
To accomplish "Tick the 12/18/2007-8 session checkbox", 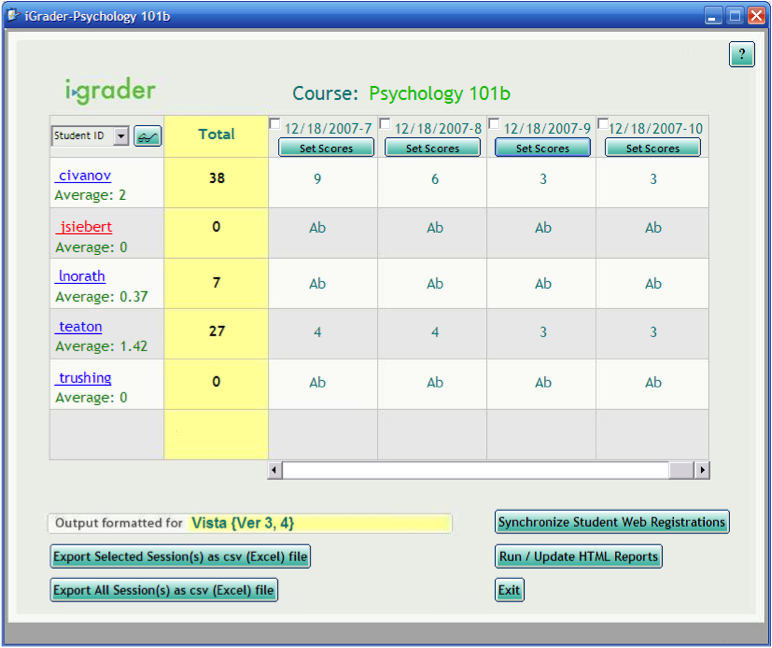I will coord(385,124).
